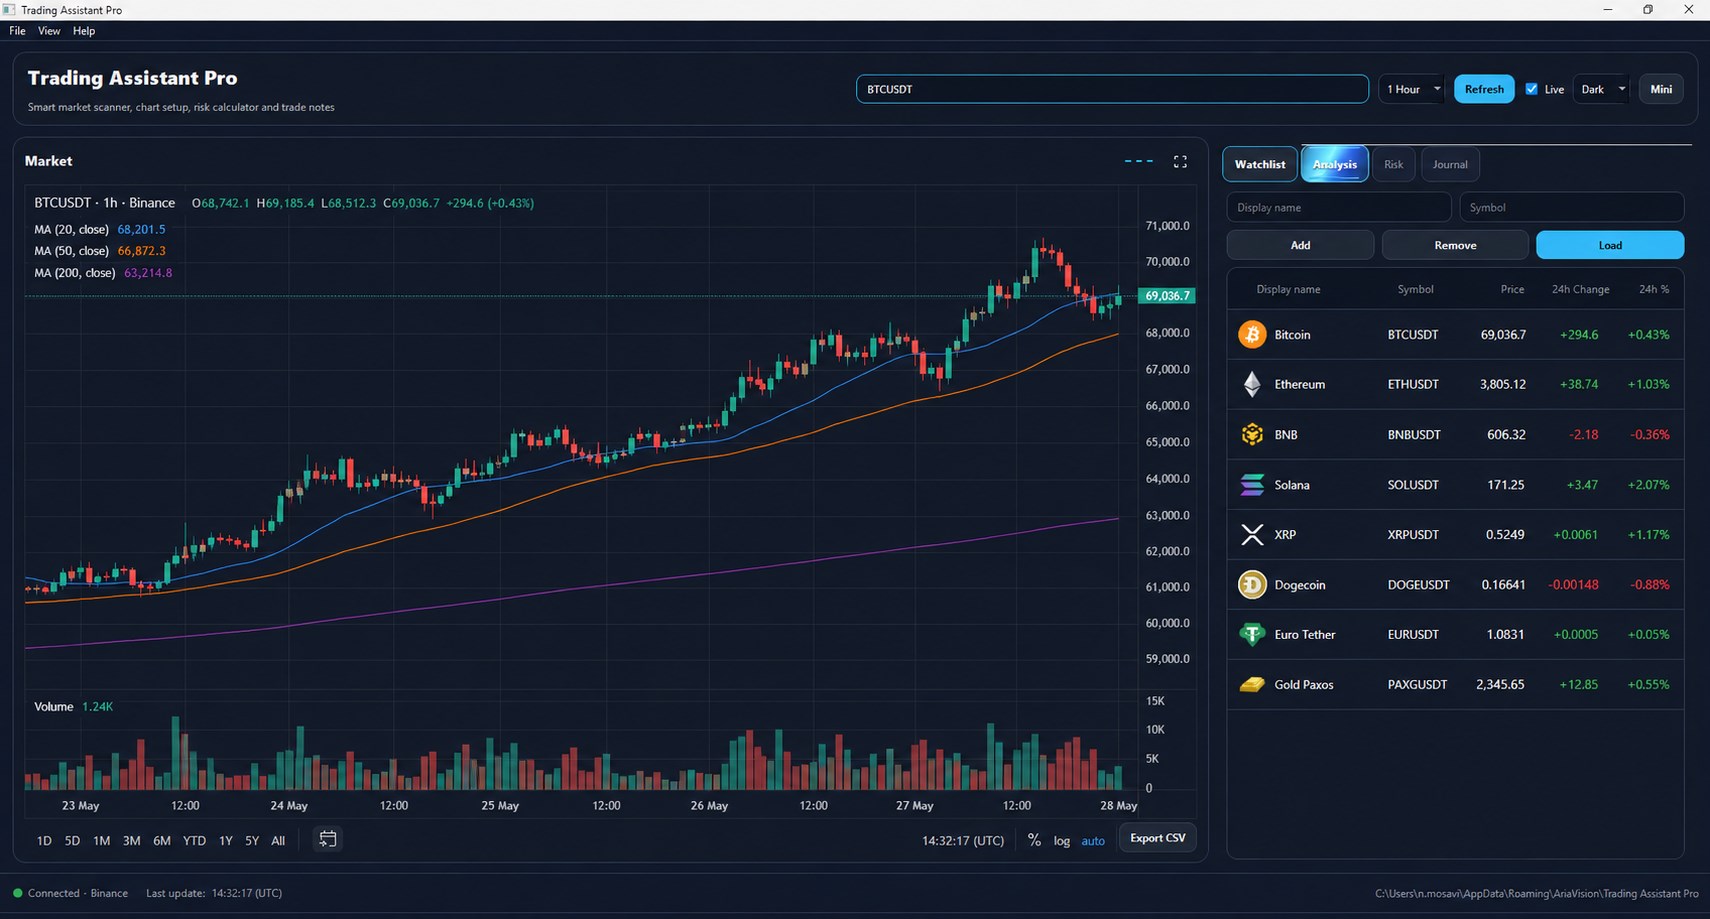The height and width of the screenshot is (919, 1710).
Task: Click the PAXGUSDT symbol cell
Action: (x=1417, y=685)
